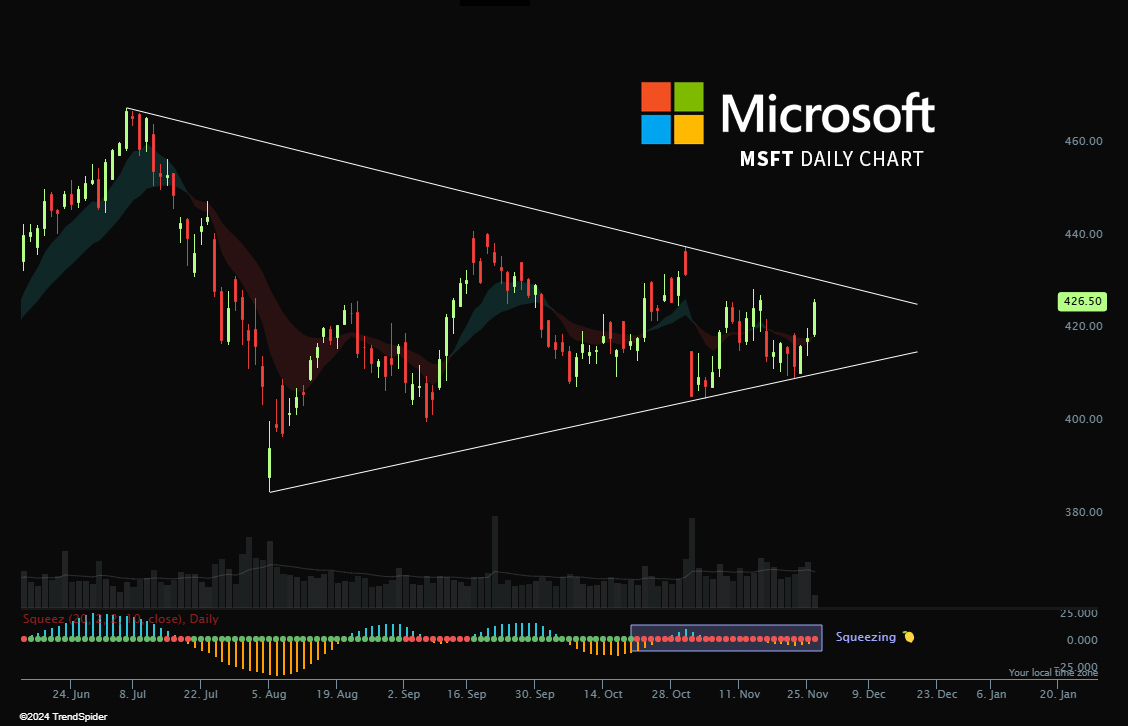This screenshot has width=1128, height=726.
Task: Click the "6. Jan" date label
Action: click(991, 694)
